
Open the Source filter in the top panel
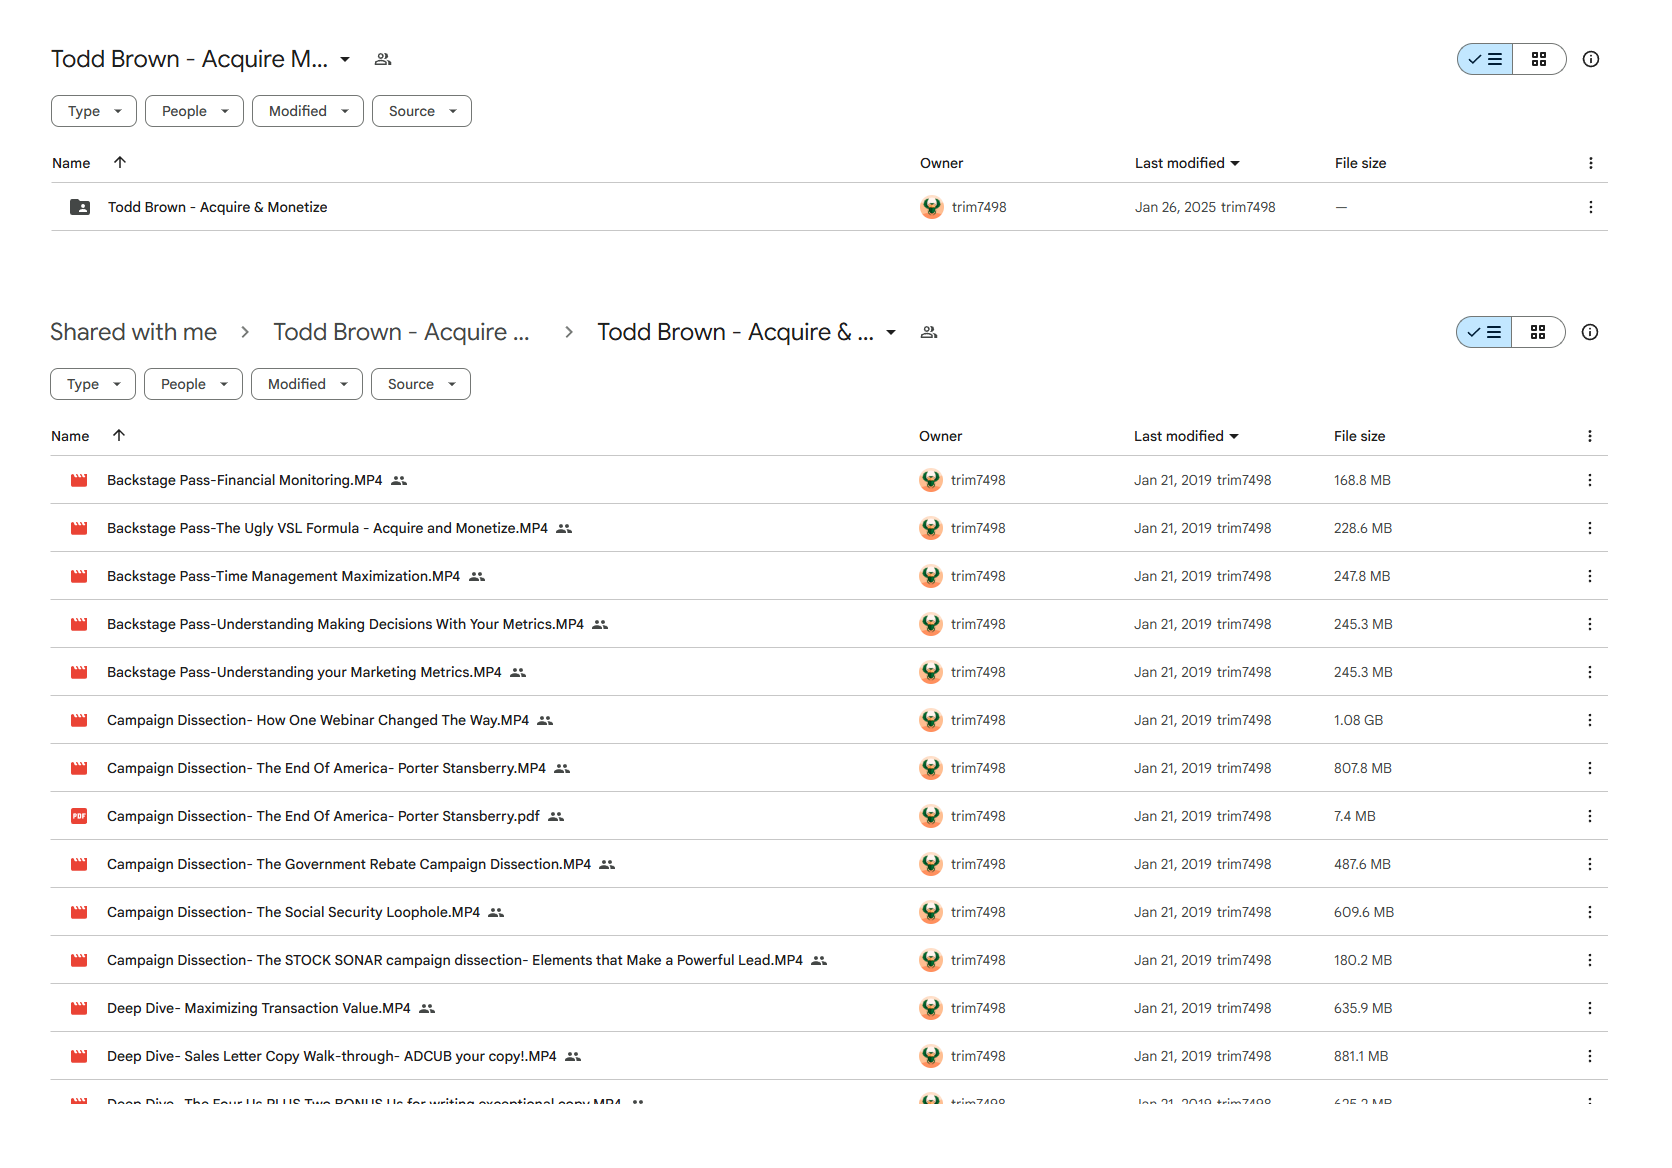pos(422,111)
